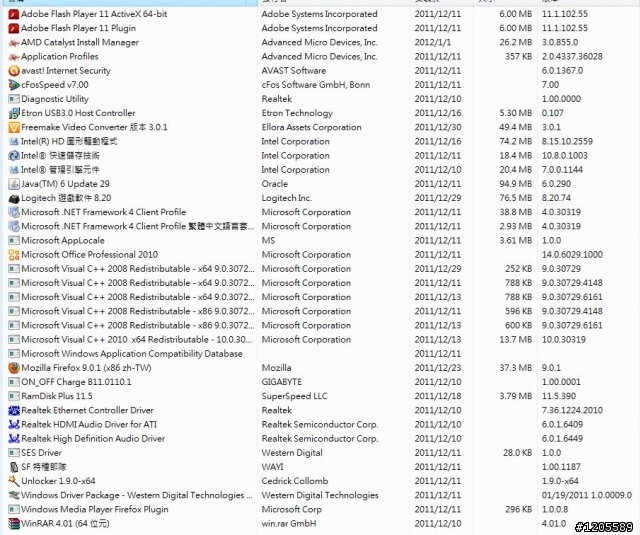Click the Microsoft AppLocale icon

click(x=14, y=241)
